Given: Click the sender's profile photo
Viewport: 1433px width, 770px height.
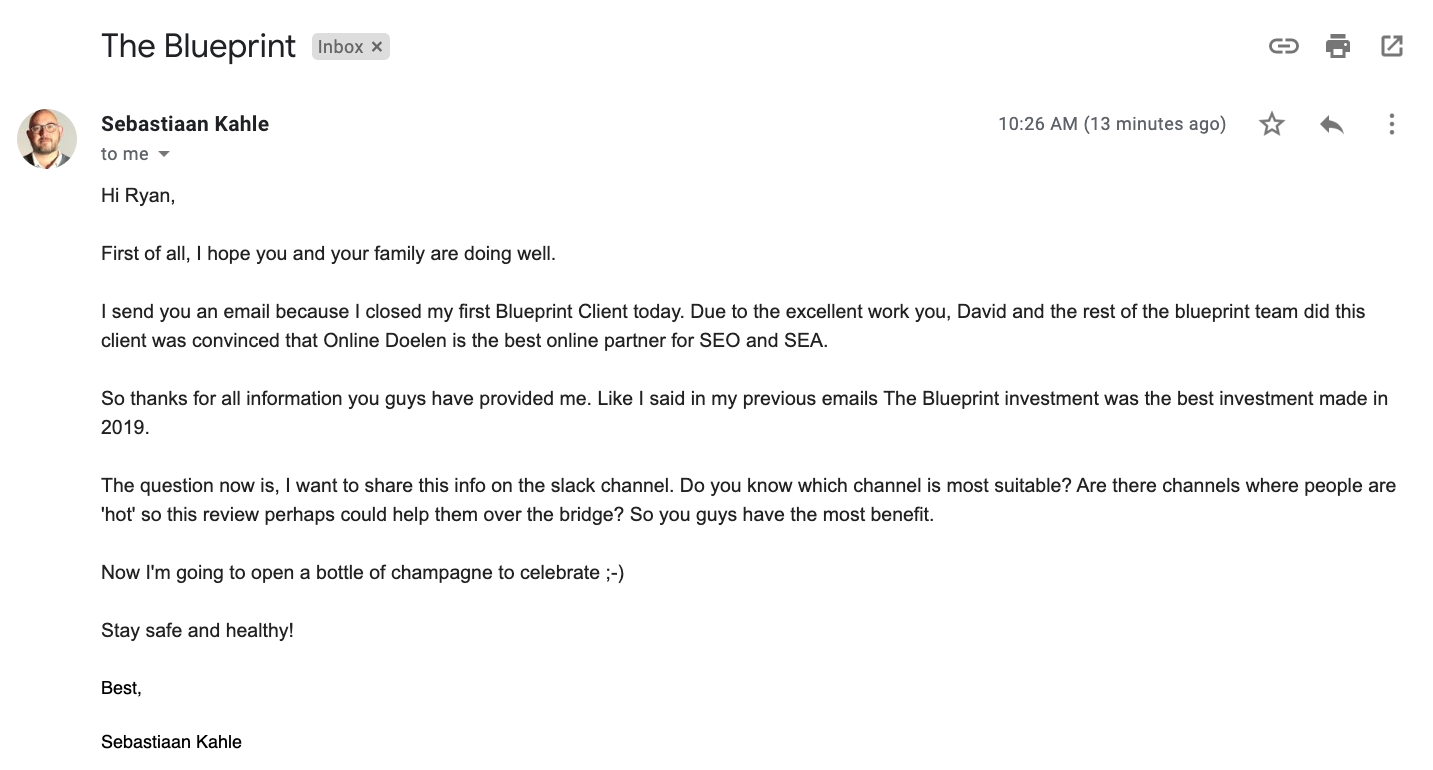Looking at the screenshot, I should [x=47, y=138].
